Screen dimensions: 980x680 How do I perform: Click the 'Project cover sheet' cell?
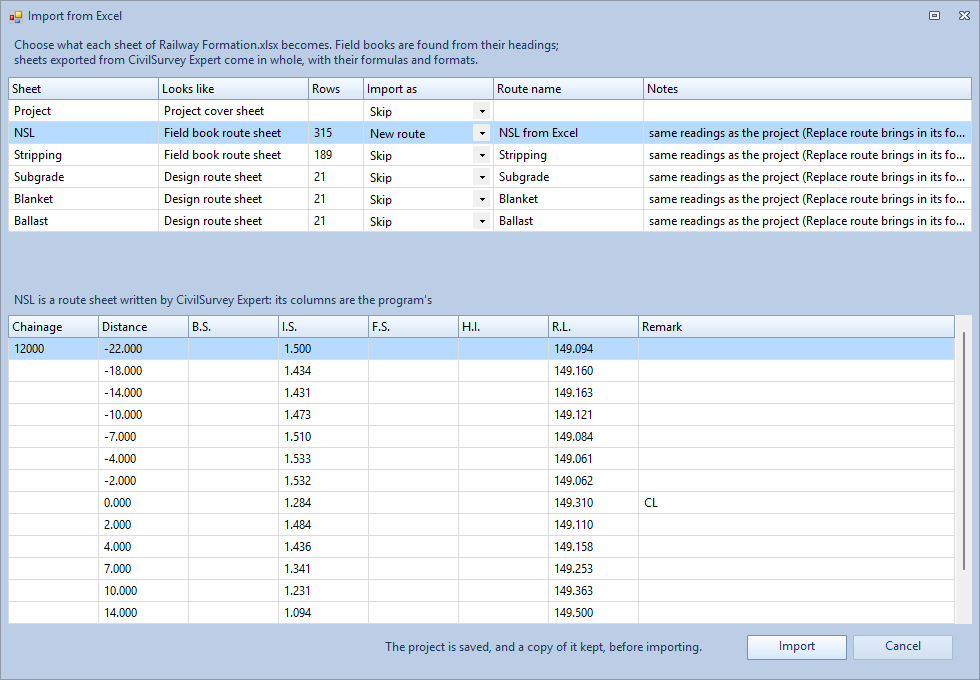pos(233,111)
